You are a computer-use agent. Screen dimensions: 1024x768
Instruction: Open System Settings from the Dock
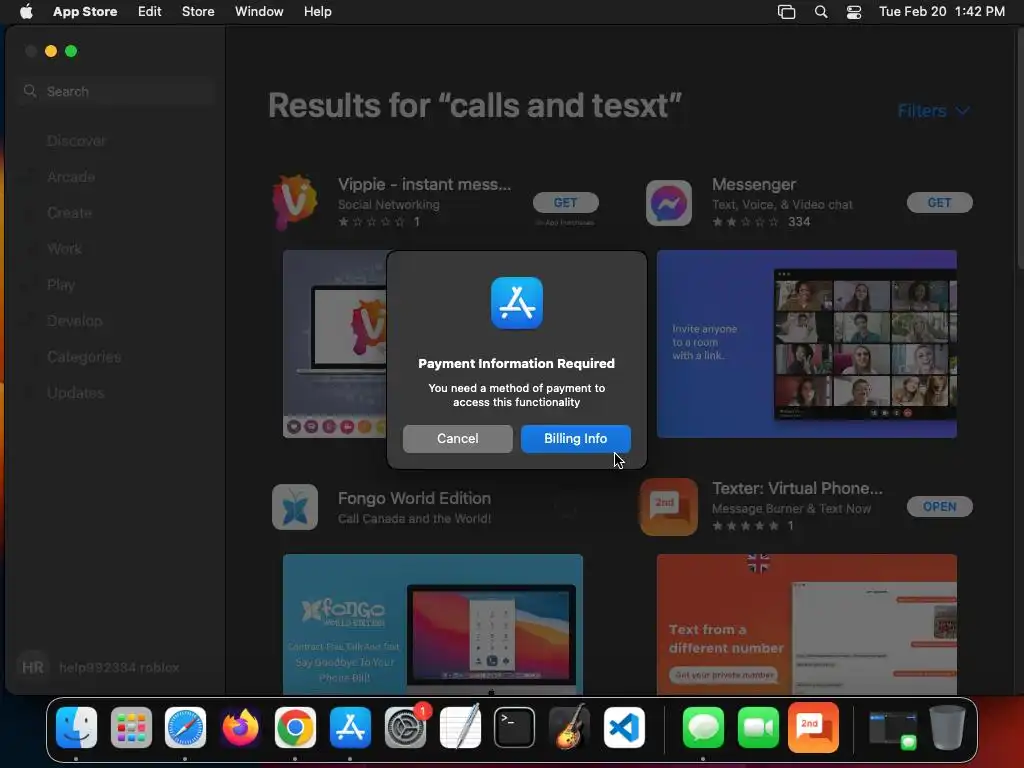coord(405,728)
